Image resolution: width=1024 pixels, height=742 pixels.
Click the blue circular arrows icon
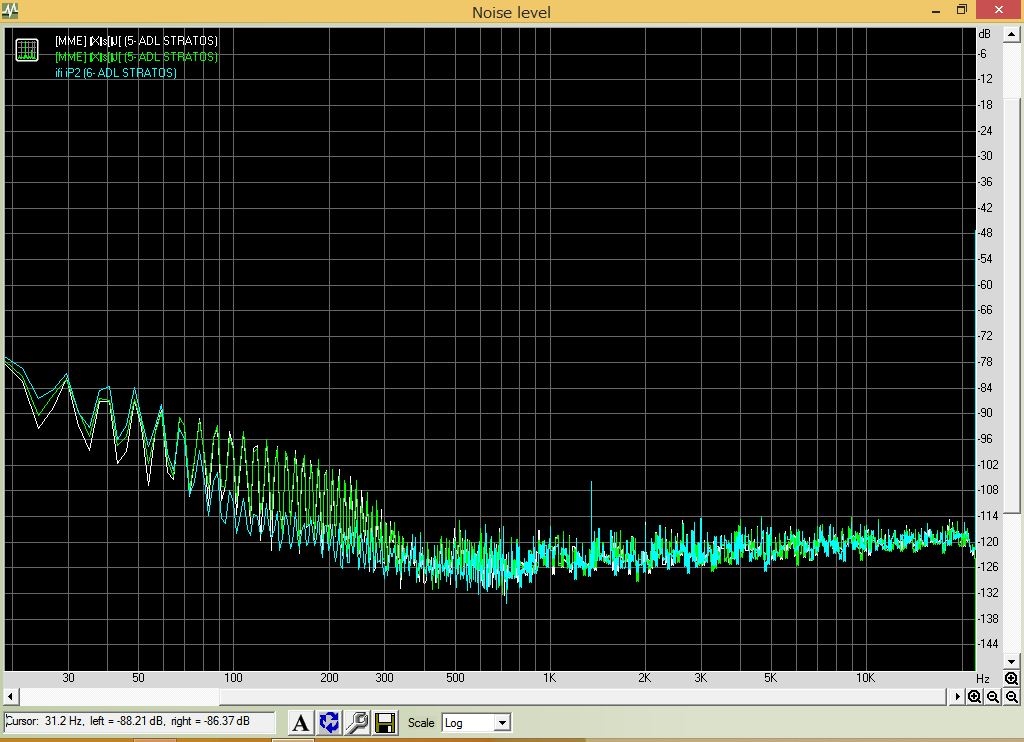pos(329,722)
